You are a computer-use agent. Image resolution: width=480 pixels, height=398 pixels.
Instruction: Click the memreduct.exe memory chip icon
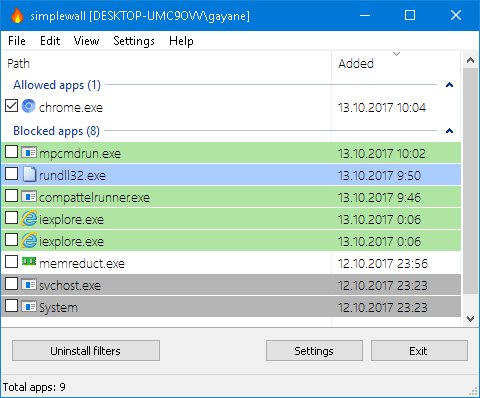(x=29, y=262)
